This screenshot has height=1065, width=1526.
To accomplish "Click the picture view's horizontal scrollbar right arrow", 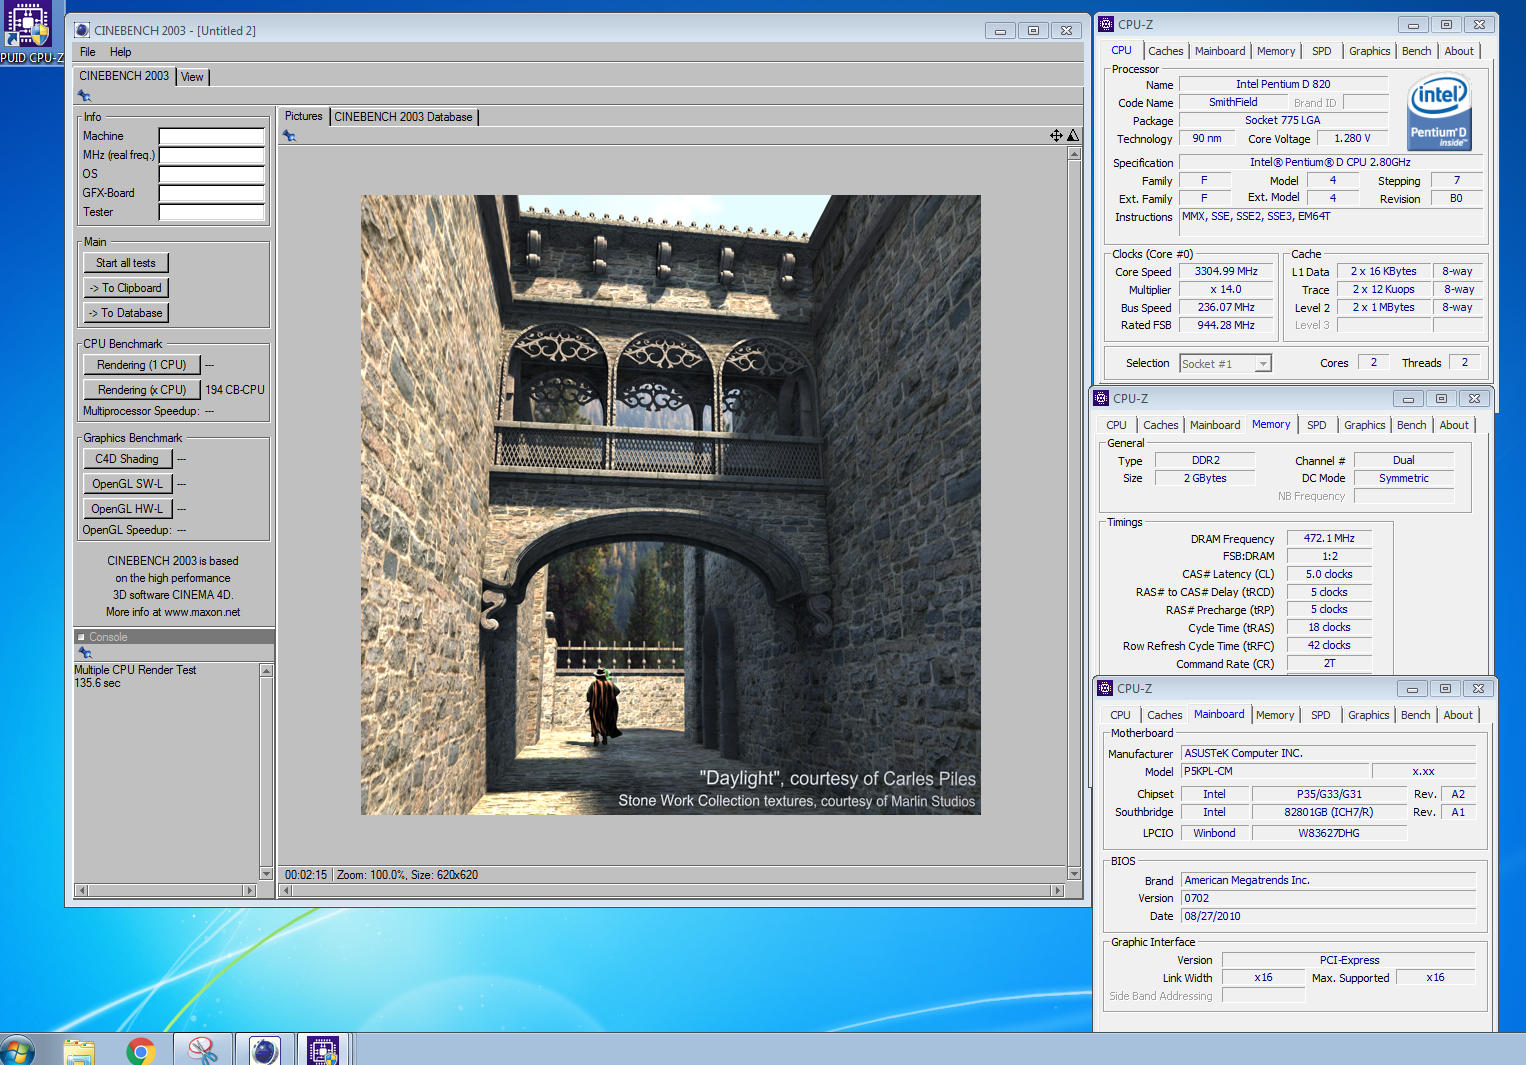I will (x=1058, y=890).
